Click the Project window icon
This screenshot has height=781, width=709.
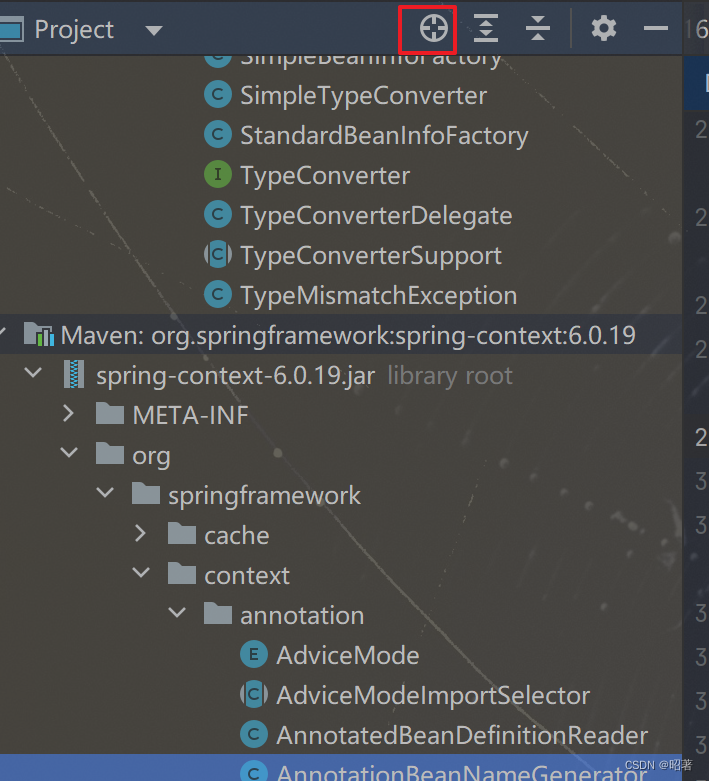[x=11, y=29]
